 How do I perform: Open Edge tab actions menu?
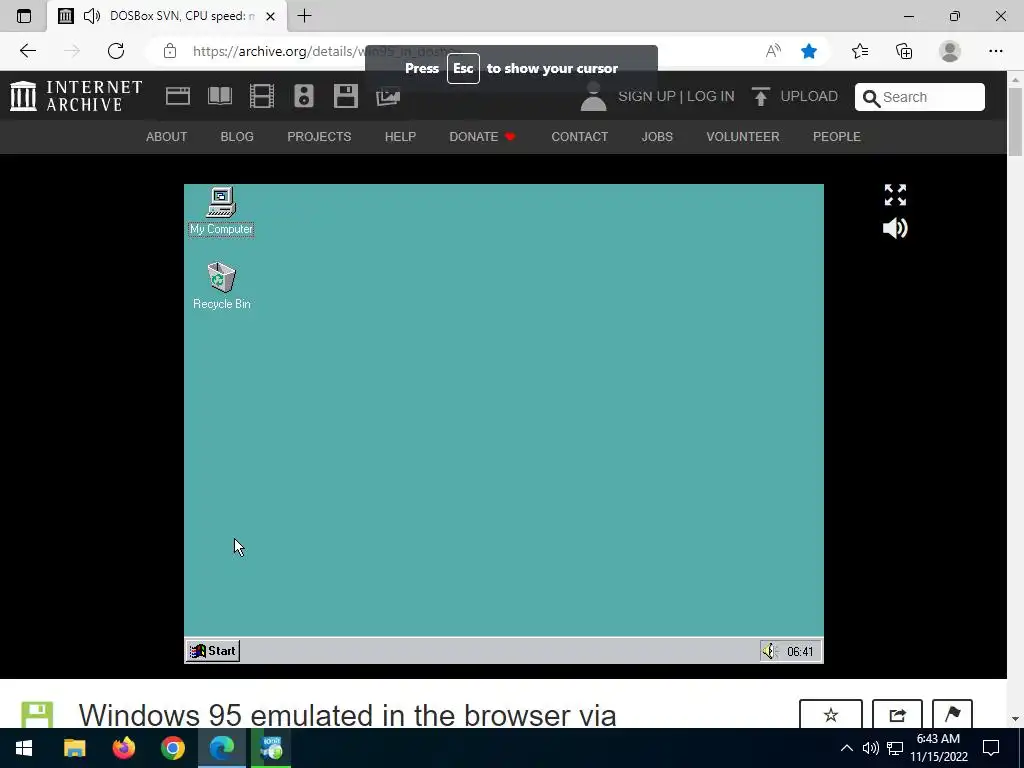[x=24, y=16]
